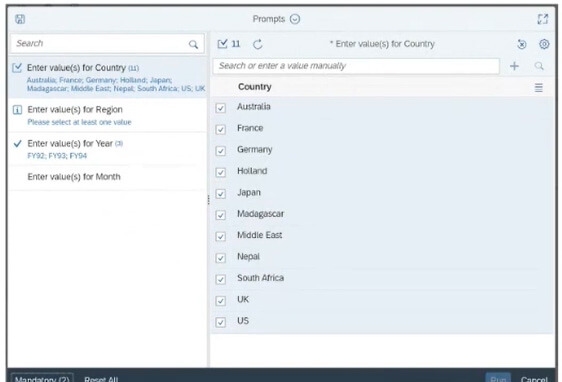Click the plus add value icon
The height and width of the screenshot is (382, 562).
[514, 66]
